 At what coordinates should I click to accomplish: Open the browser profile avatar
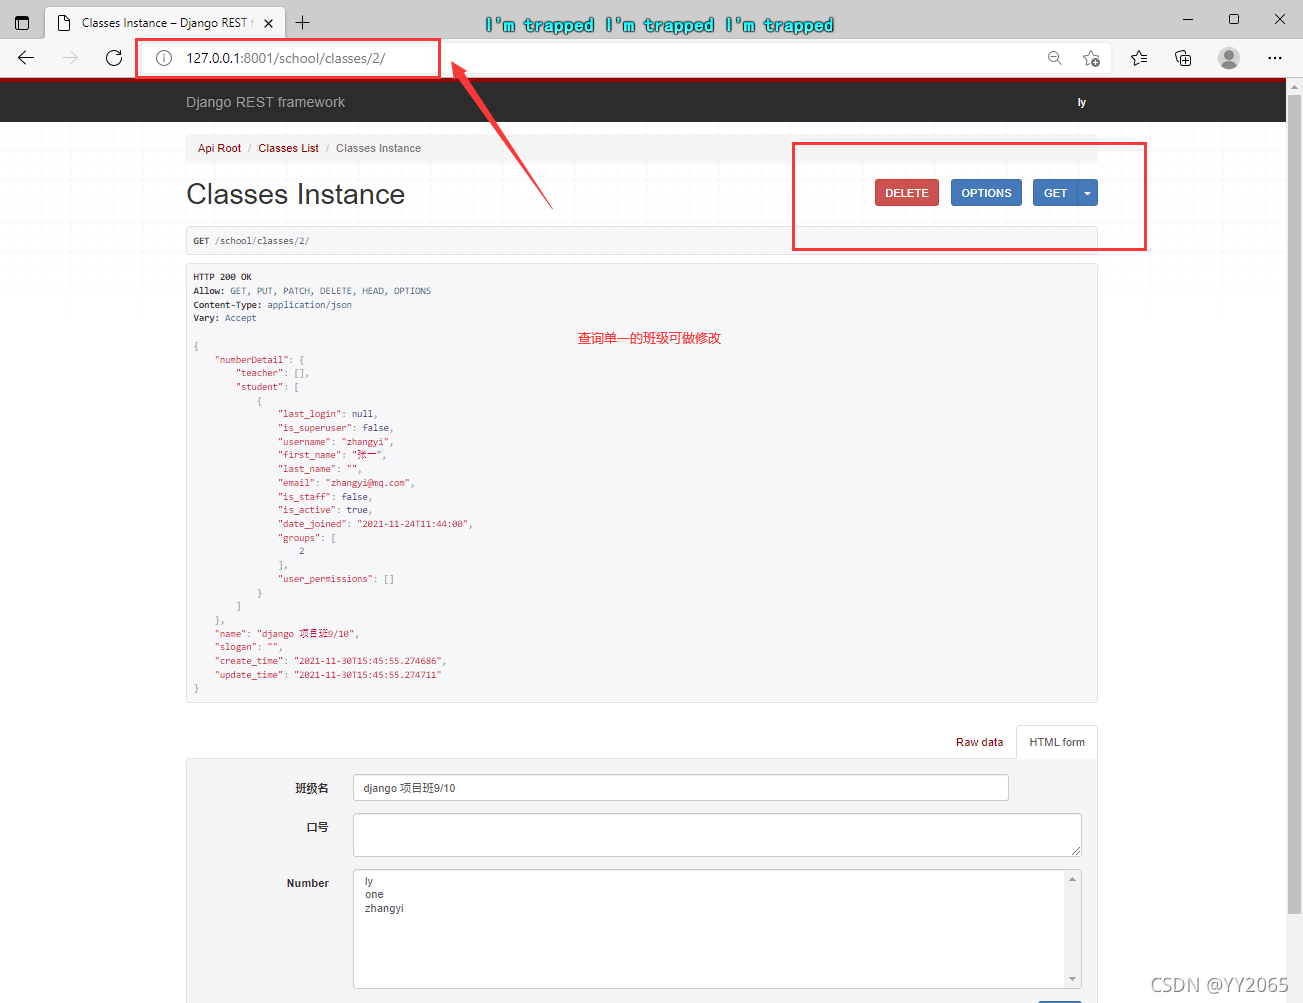pyautogui.click(x=1229, y=58)
